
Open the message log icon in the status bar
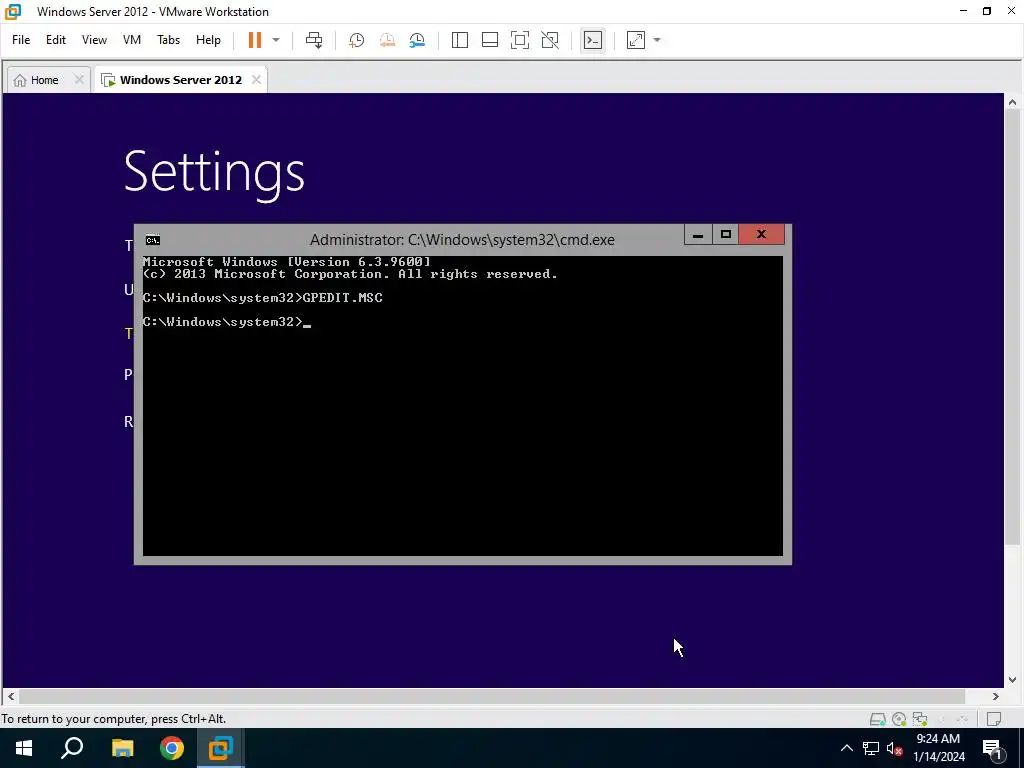tap(994, 719)
